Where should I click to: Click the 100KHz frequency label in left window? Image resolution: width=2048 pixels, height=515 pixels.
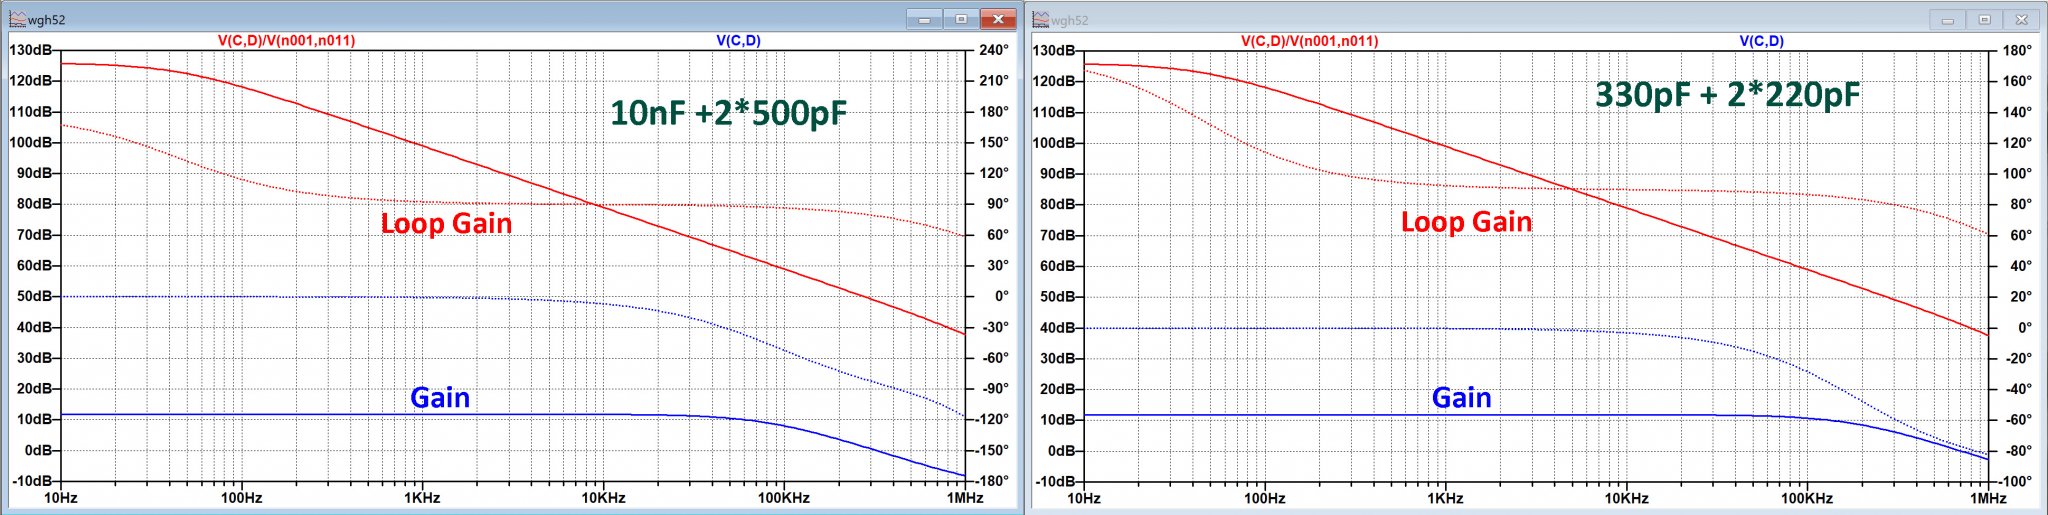point(783,498)
